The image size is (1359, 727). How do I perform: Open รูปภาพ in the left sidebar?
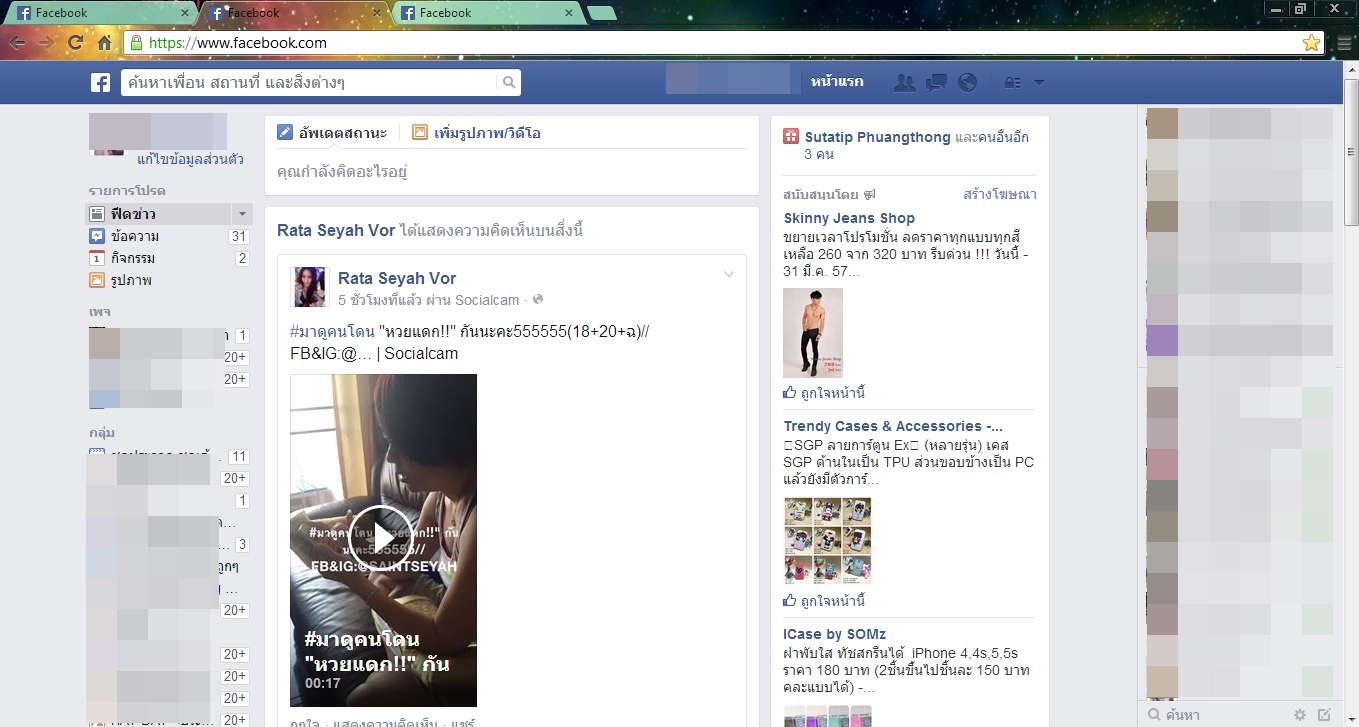pos(168,280)
